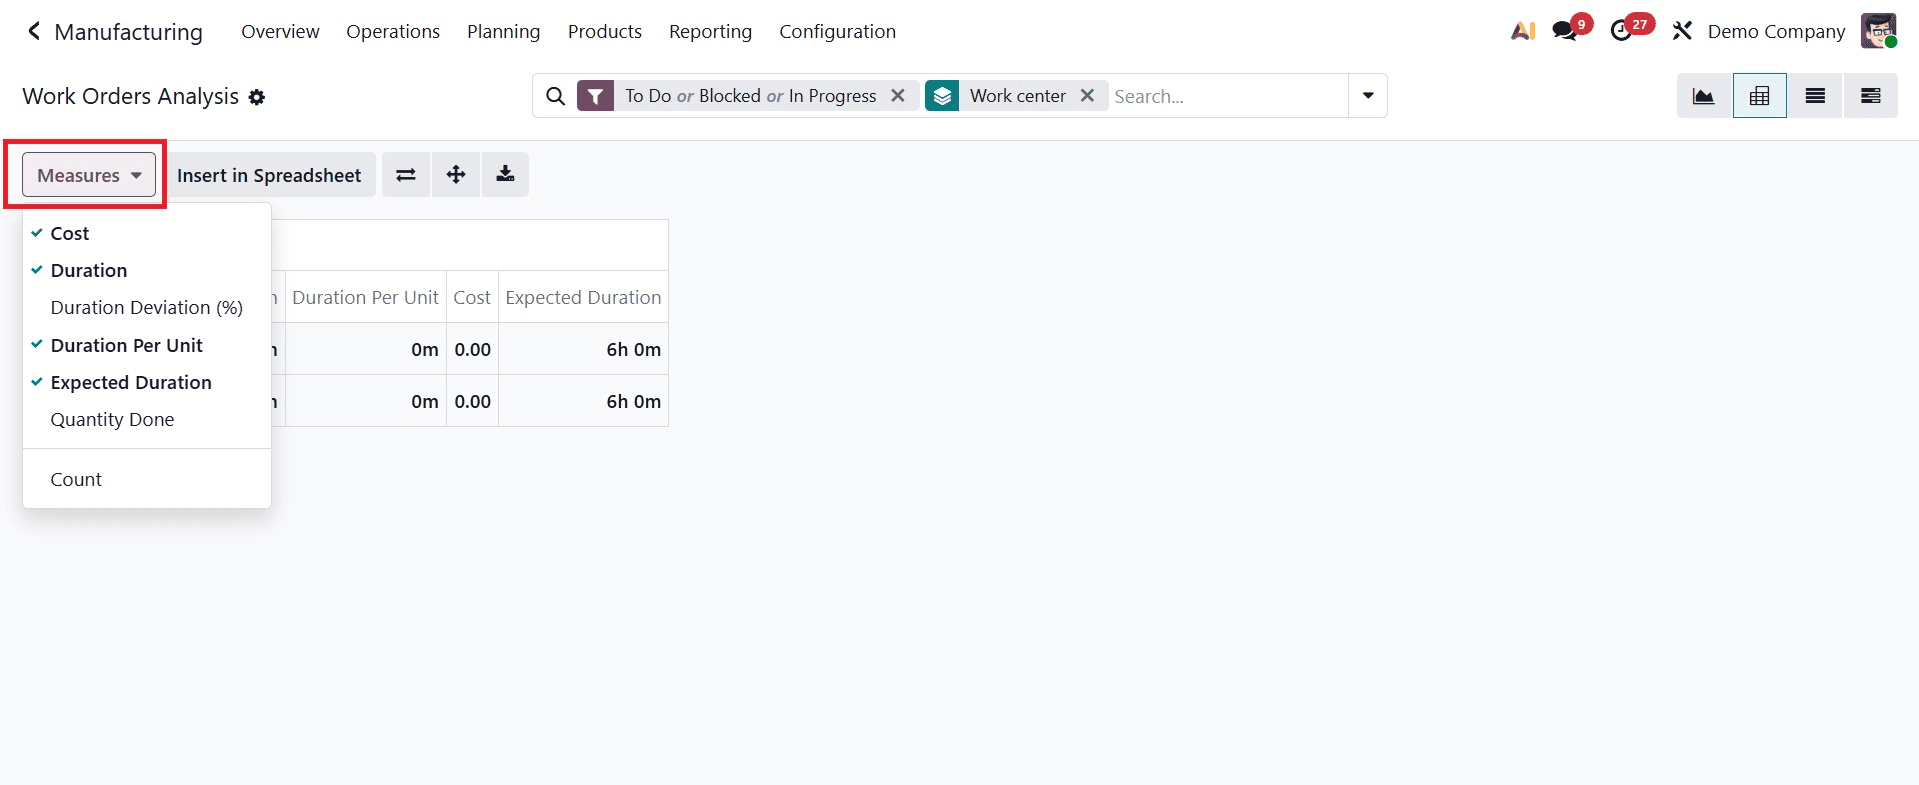Switch to pivot view
Image resolution: width=1919 pixels, height=785 pixels.
[x=1760, y=96]
